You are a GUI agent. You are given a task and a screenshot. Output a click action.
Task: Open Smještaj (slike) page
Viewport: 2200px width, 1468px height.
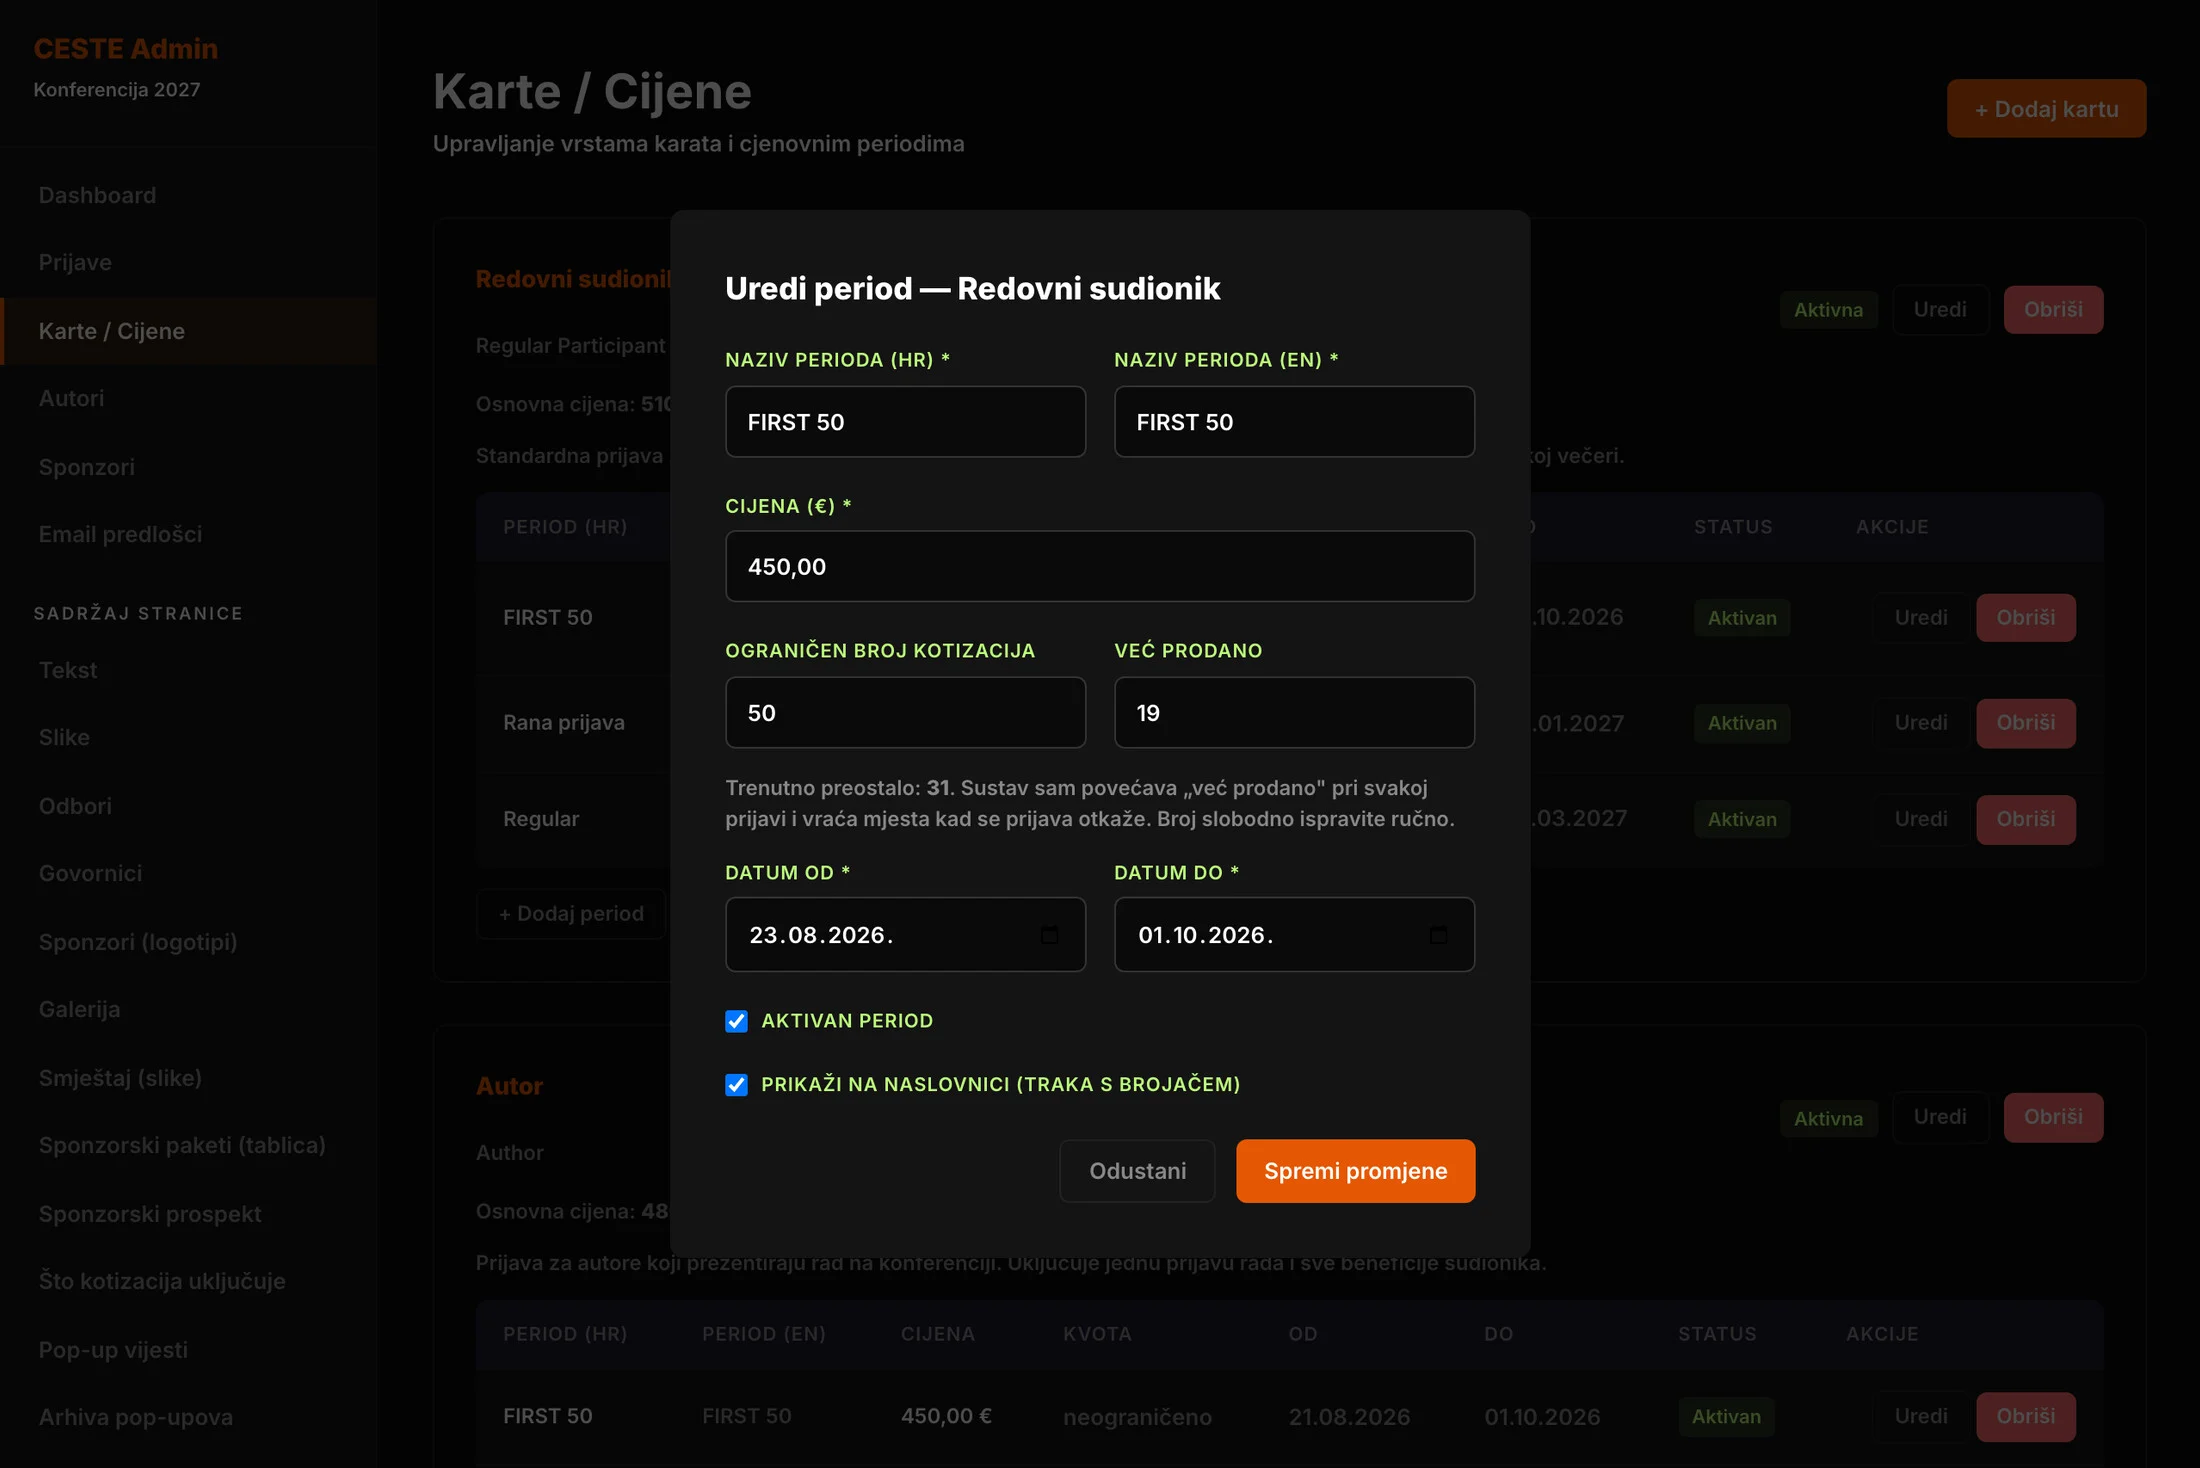coord(120,1078)
